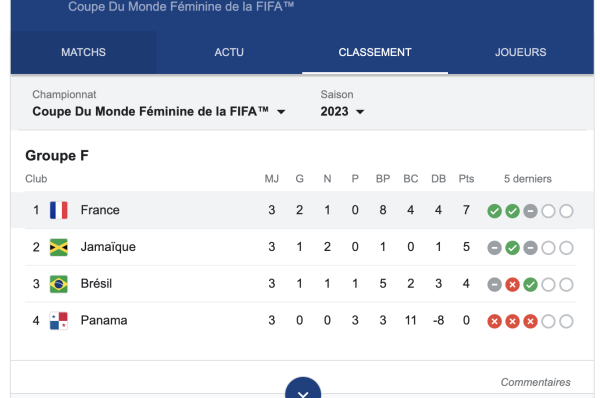Switch to the MATCHS tab
This screenshot has height=398, width=600.
tap(83, 52)
